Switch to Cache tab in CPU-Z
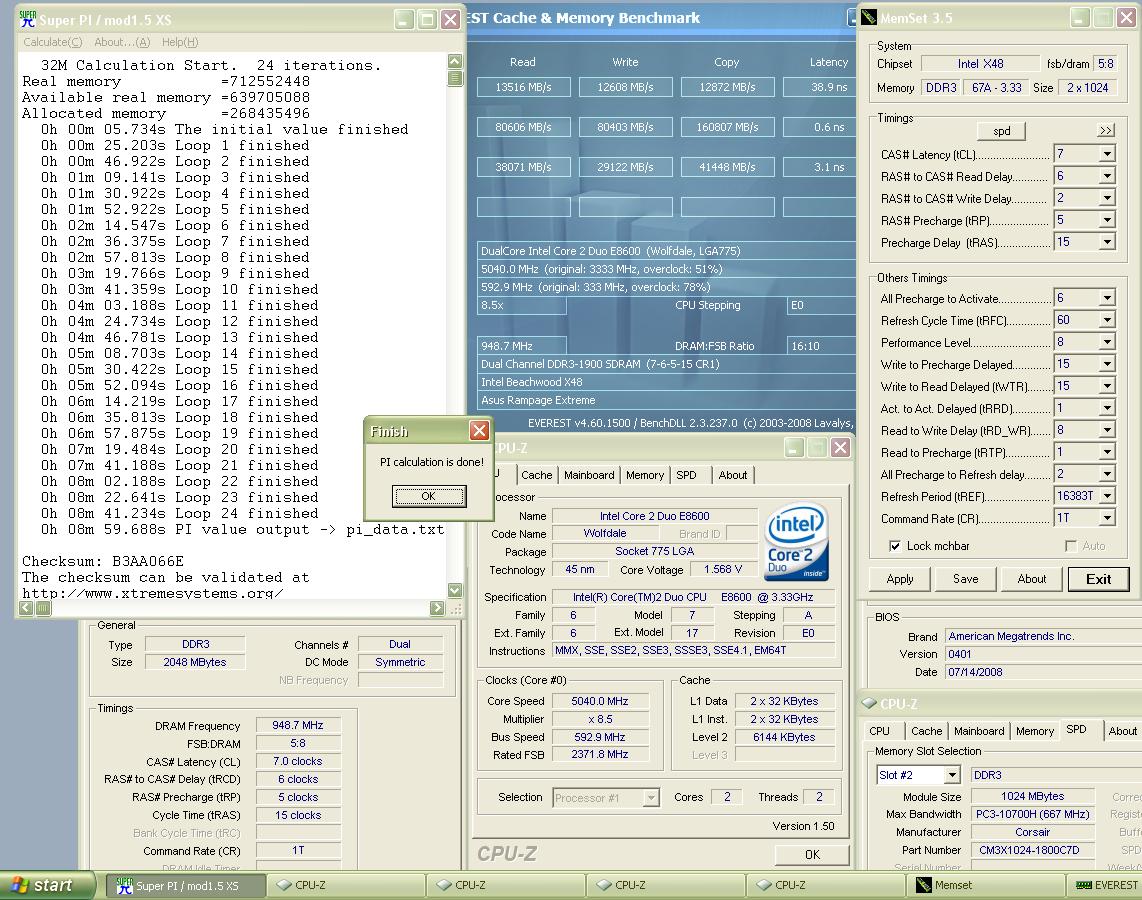 pyautogui.click(x=537, y=475)
